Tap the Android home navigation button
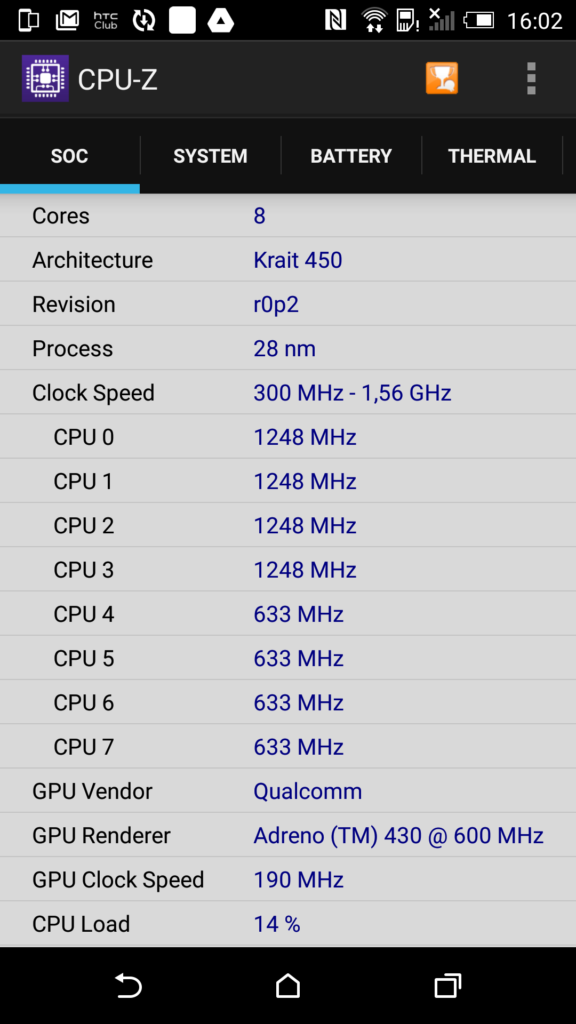The image size is (576, 1024). point(287,985)
